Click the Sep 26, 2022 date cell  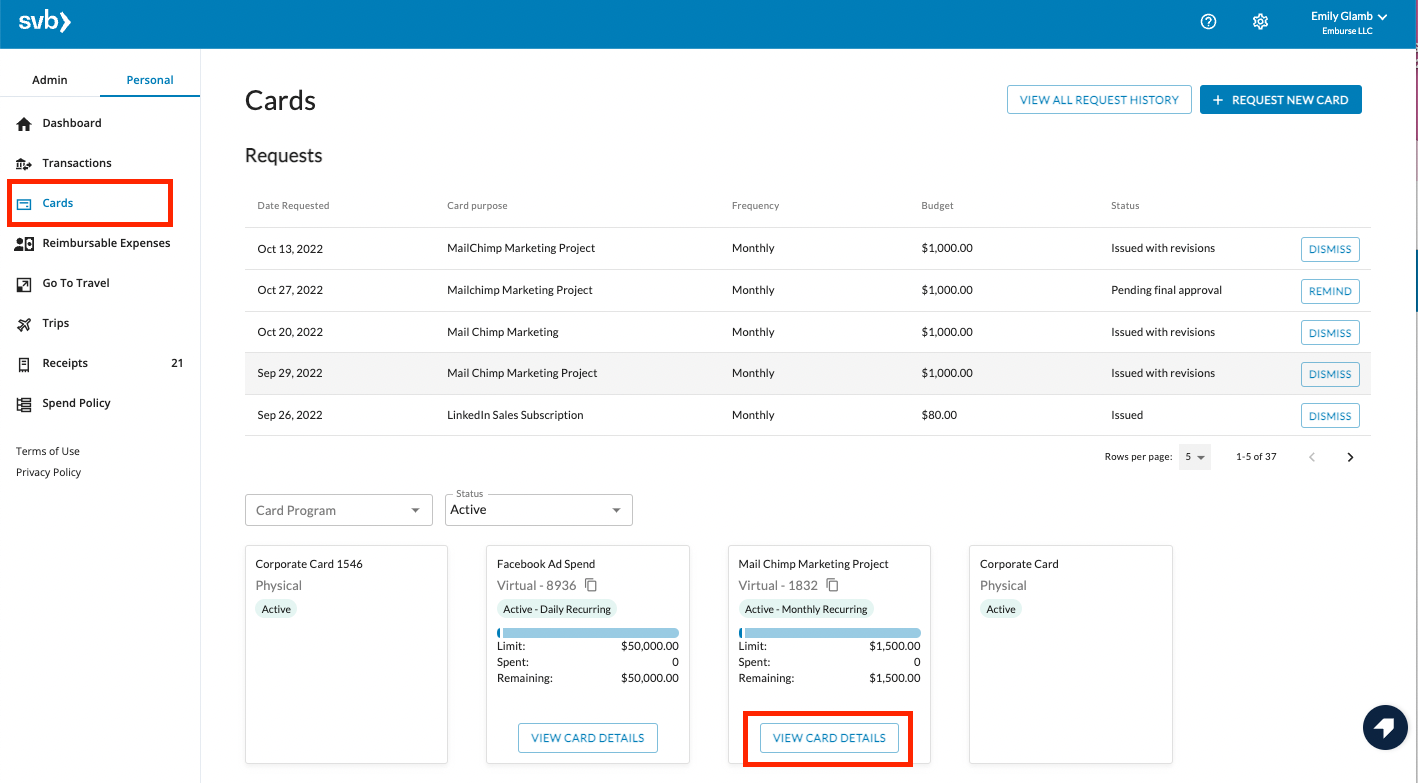[290, 415]
